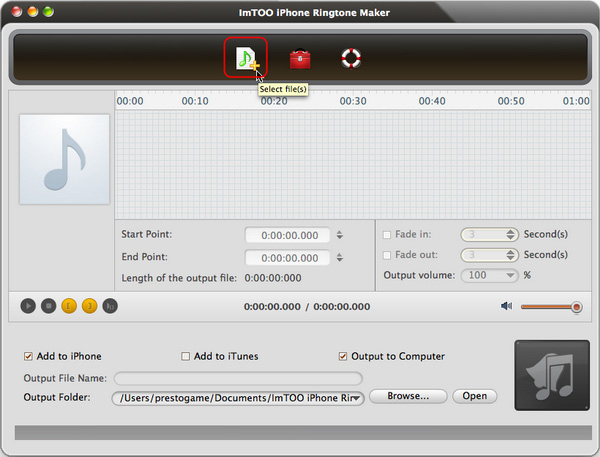Click the End Point time field
The height and width of the screenshot is (457, 600).
coord(288,258)
